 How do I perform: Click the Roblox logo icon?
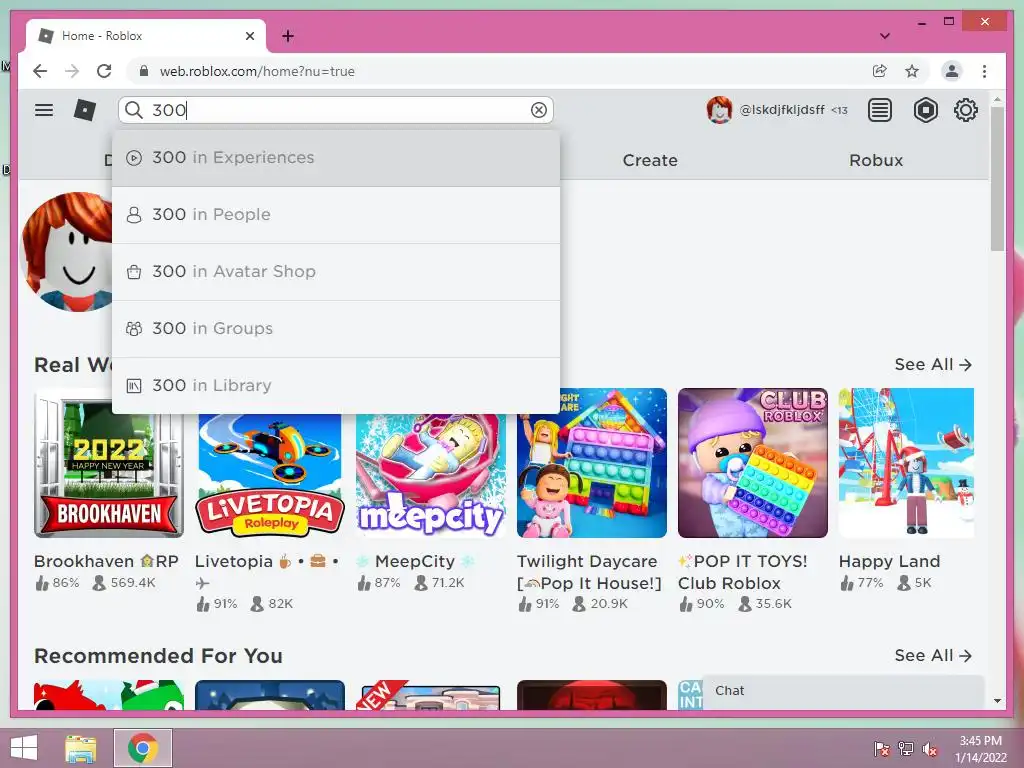click(x=84, y=110)
